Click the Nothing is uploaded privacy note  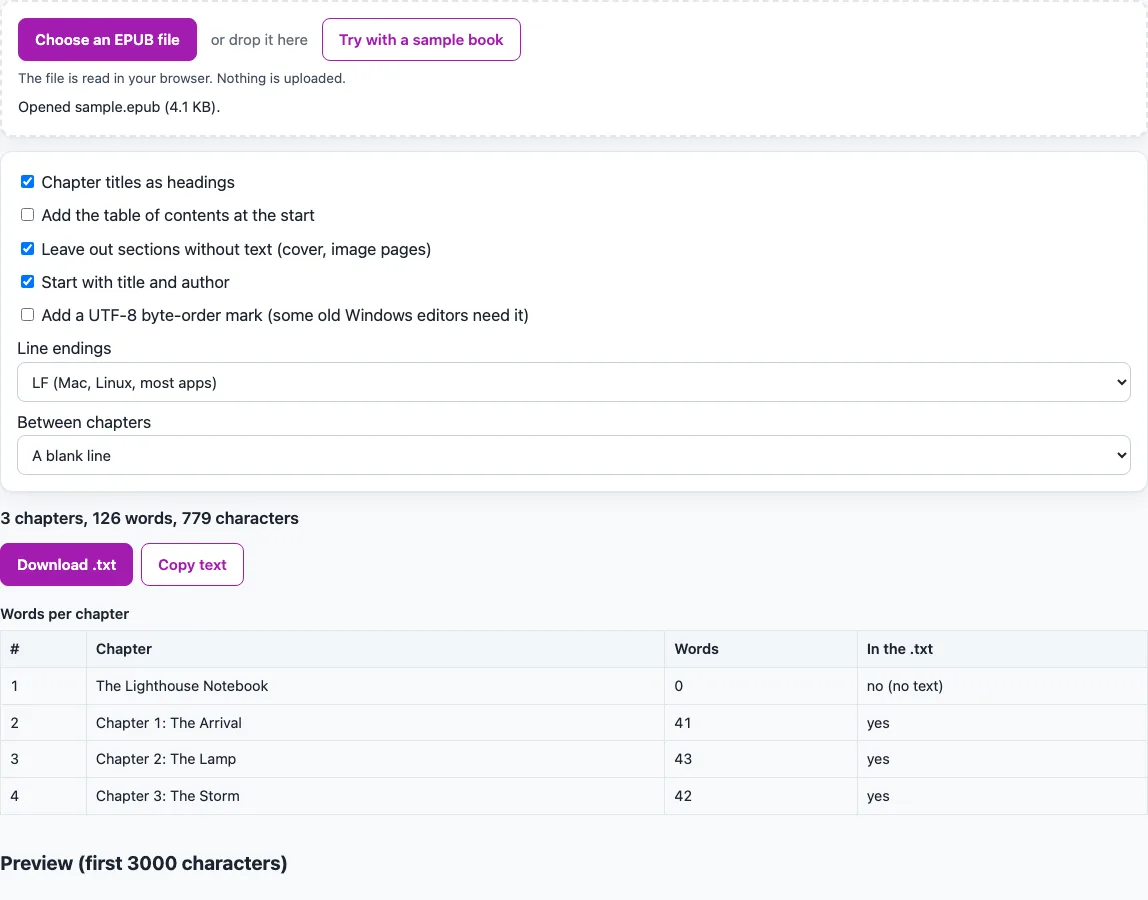(x=182, y=78)
